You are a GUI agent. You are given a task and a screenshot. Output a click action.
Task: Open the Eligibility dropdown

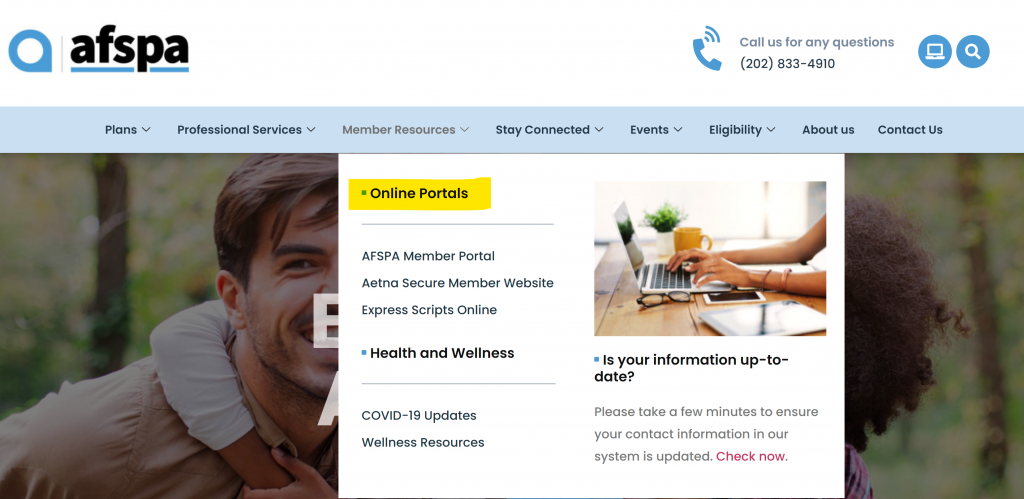tap(743, 130)
